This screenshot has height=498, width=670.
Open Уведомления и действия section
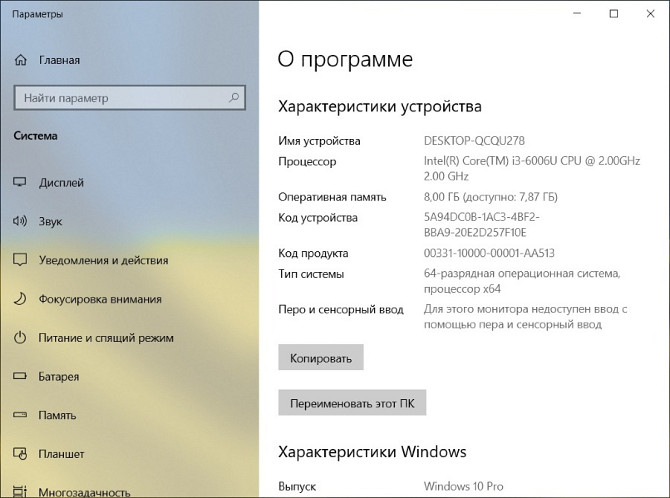[103, 260]
